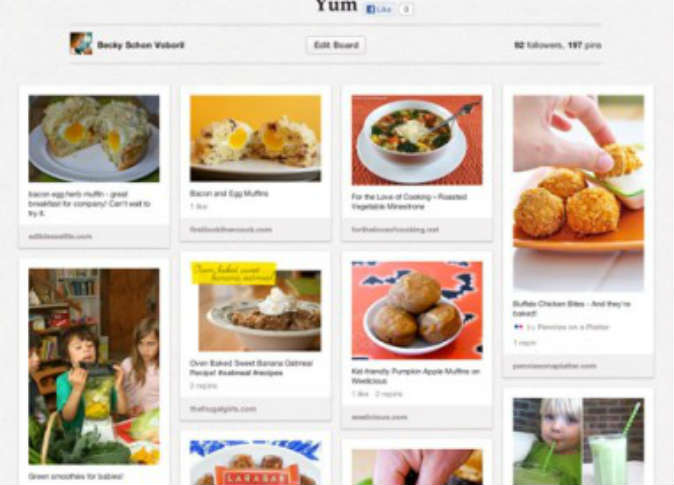Open Buffalo Chicken Bites pin image
The height and width of the screenshot is (485, 674).
[579, 193]
